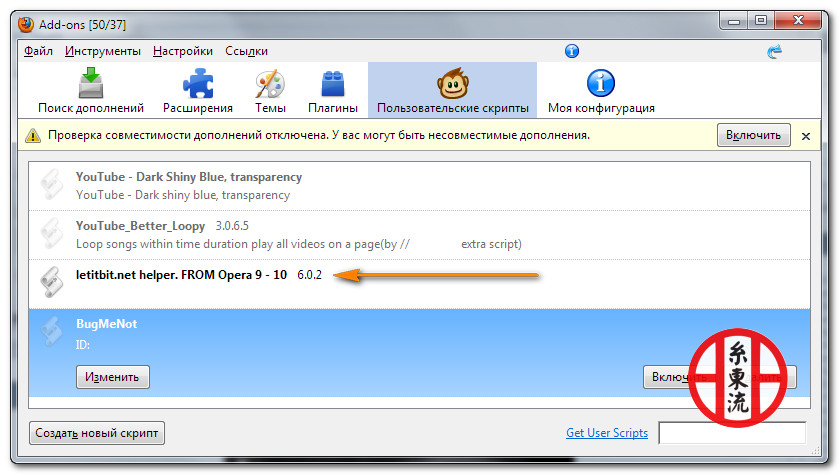This screenshot has height=475, width=840.
Task: Open the Темы palette icon
Action: click(270, 84)
